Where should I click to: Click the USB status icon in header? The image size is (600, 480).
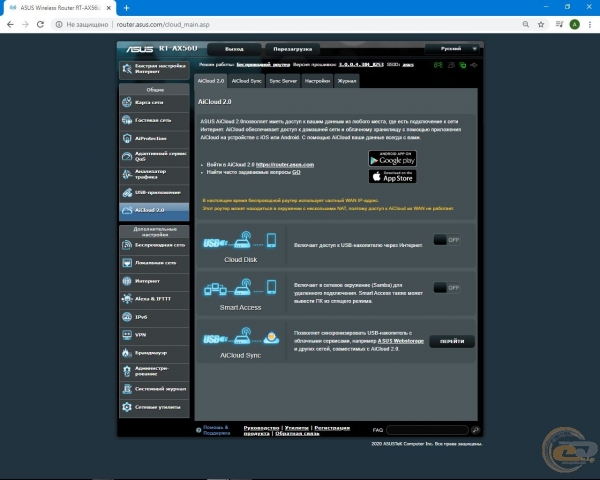474,65
